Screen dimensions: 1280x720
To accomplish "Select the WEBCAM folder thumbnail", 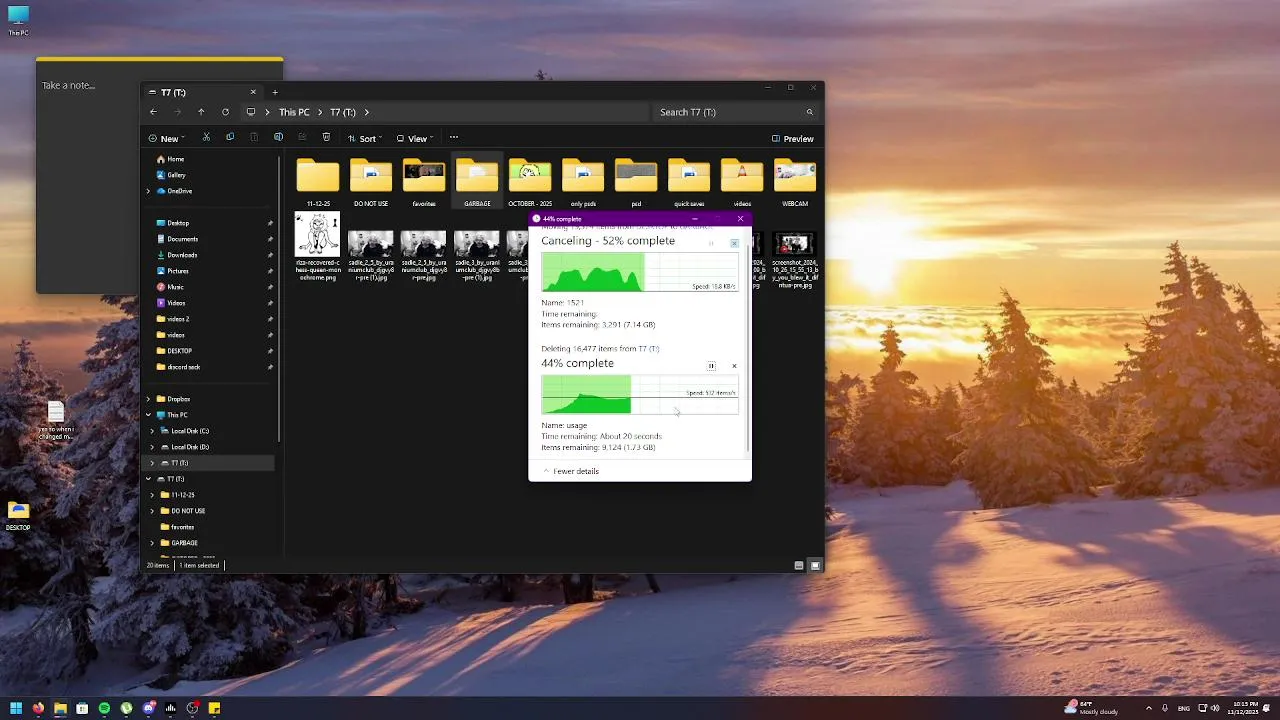I will click(795, 181).
